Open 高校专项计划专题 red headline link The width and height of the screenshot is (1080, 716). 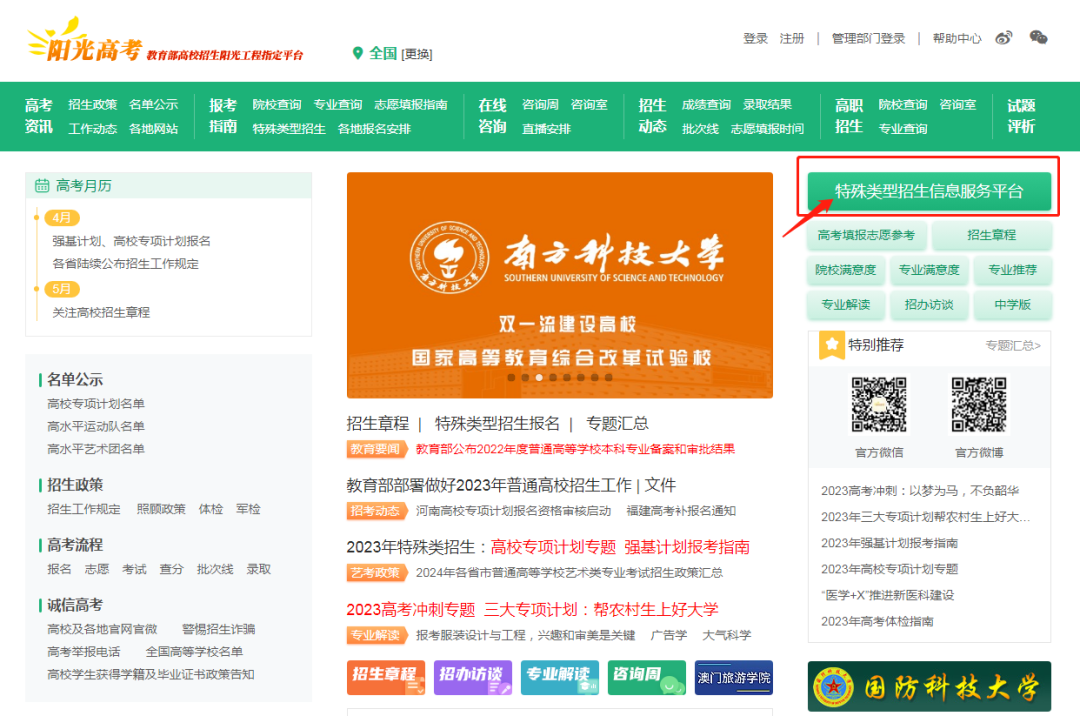coord(553,547)
